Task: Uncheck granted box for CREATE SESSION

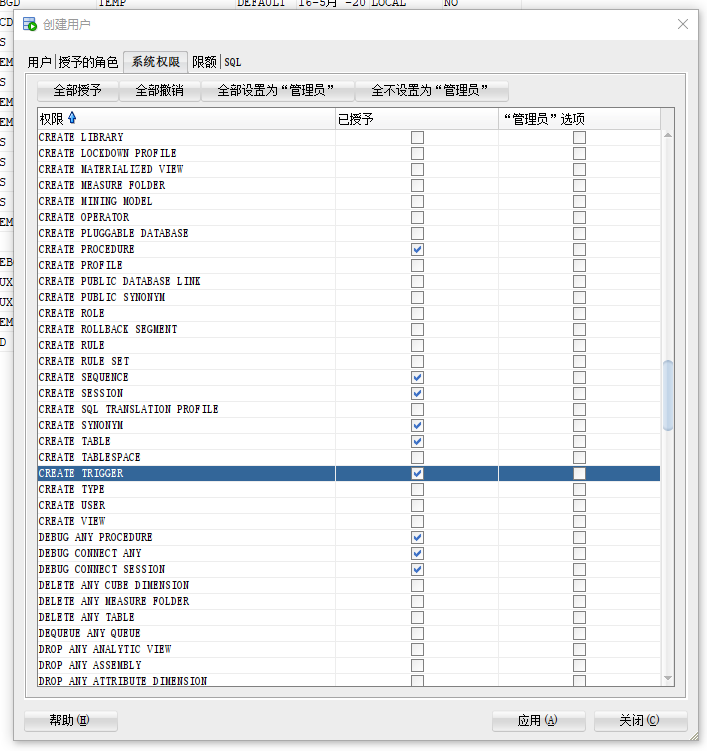Action: click(417, 393)
